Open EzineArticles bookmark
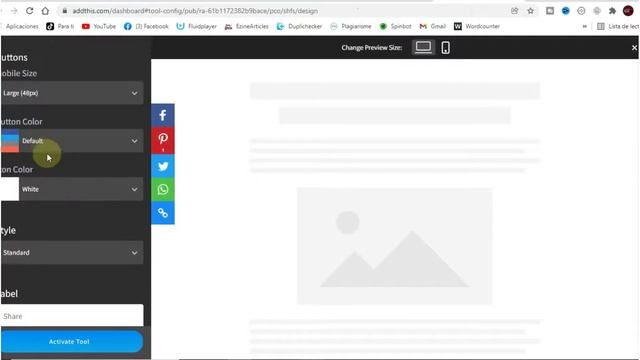This screenshot has height=360, width=640. point(247,26)
